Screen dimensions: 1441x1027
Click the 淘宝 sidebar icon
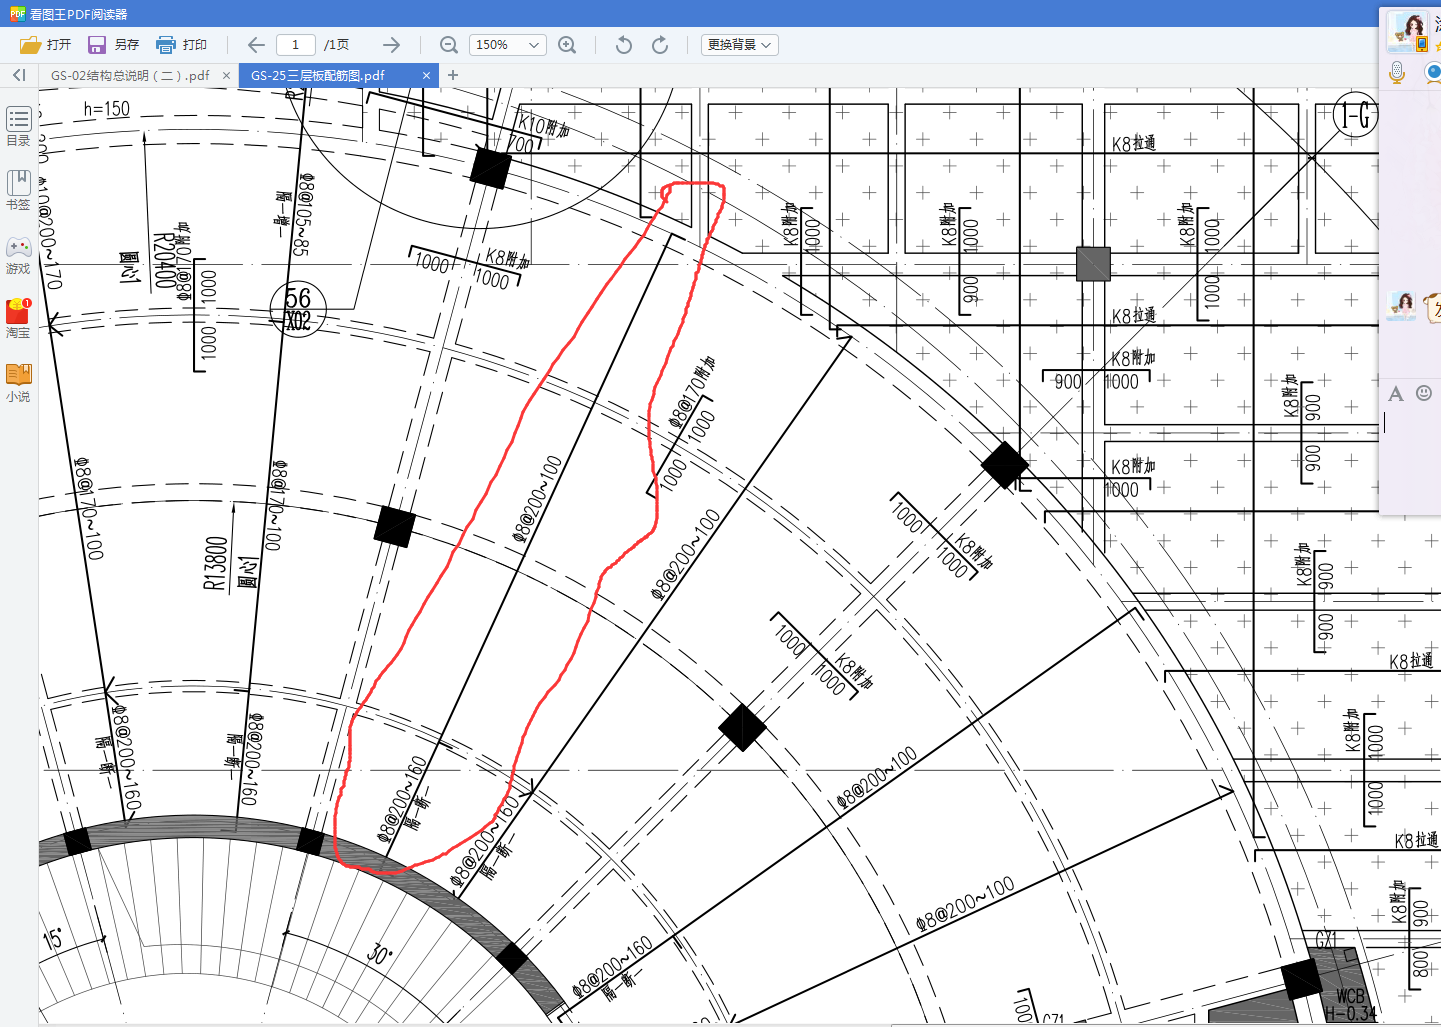click(x=18, y=319)
